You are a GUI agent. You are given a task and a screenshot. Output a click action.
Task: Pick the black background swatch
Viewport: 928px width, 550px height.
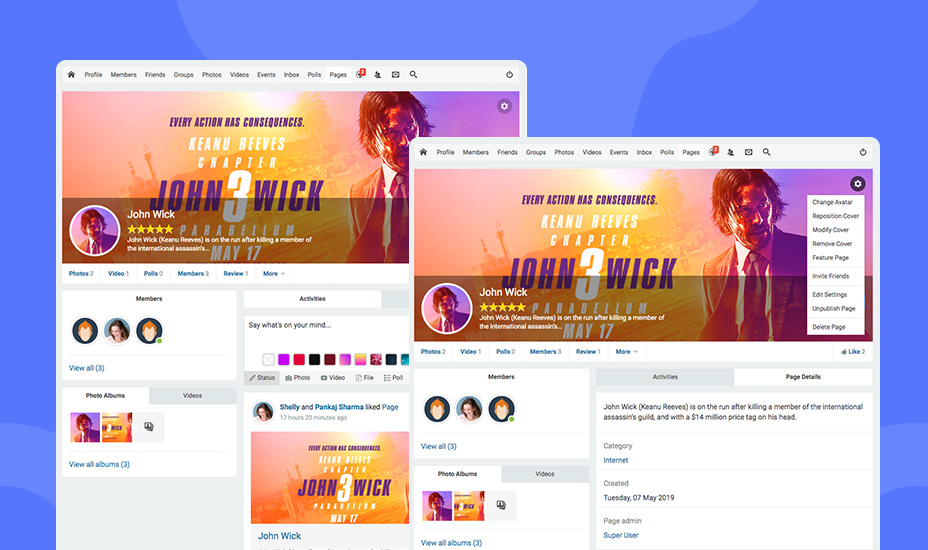[315, 359]
